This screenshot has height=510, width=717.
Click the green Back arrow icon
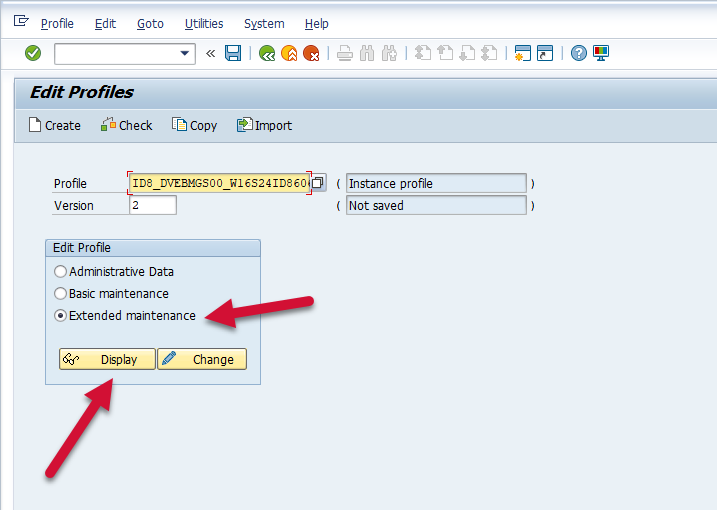[x=267, y=53]
